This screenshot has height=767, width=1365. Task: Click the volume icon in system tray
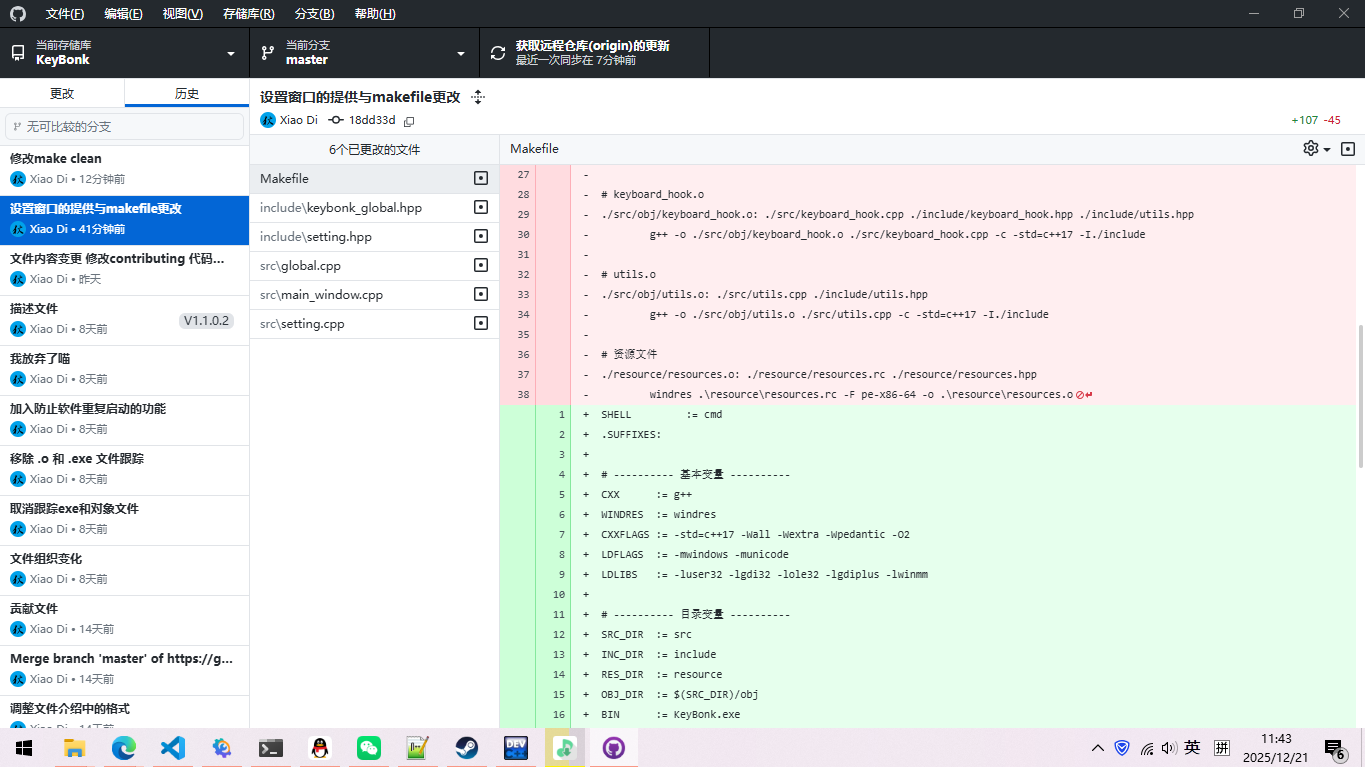tap(1168, 747)
